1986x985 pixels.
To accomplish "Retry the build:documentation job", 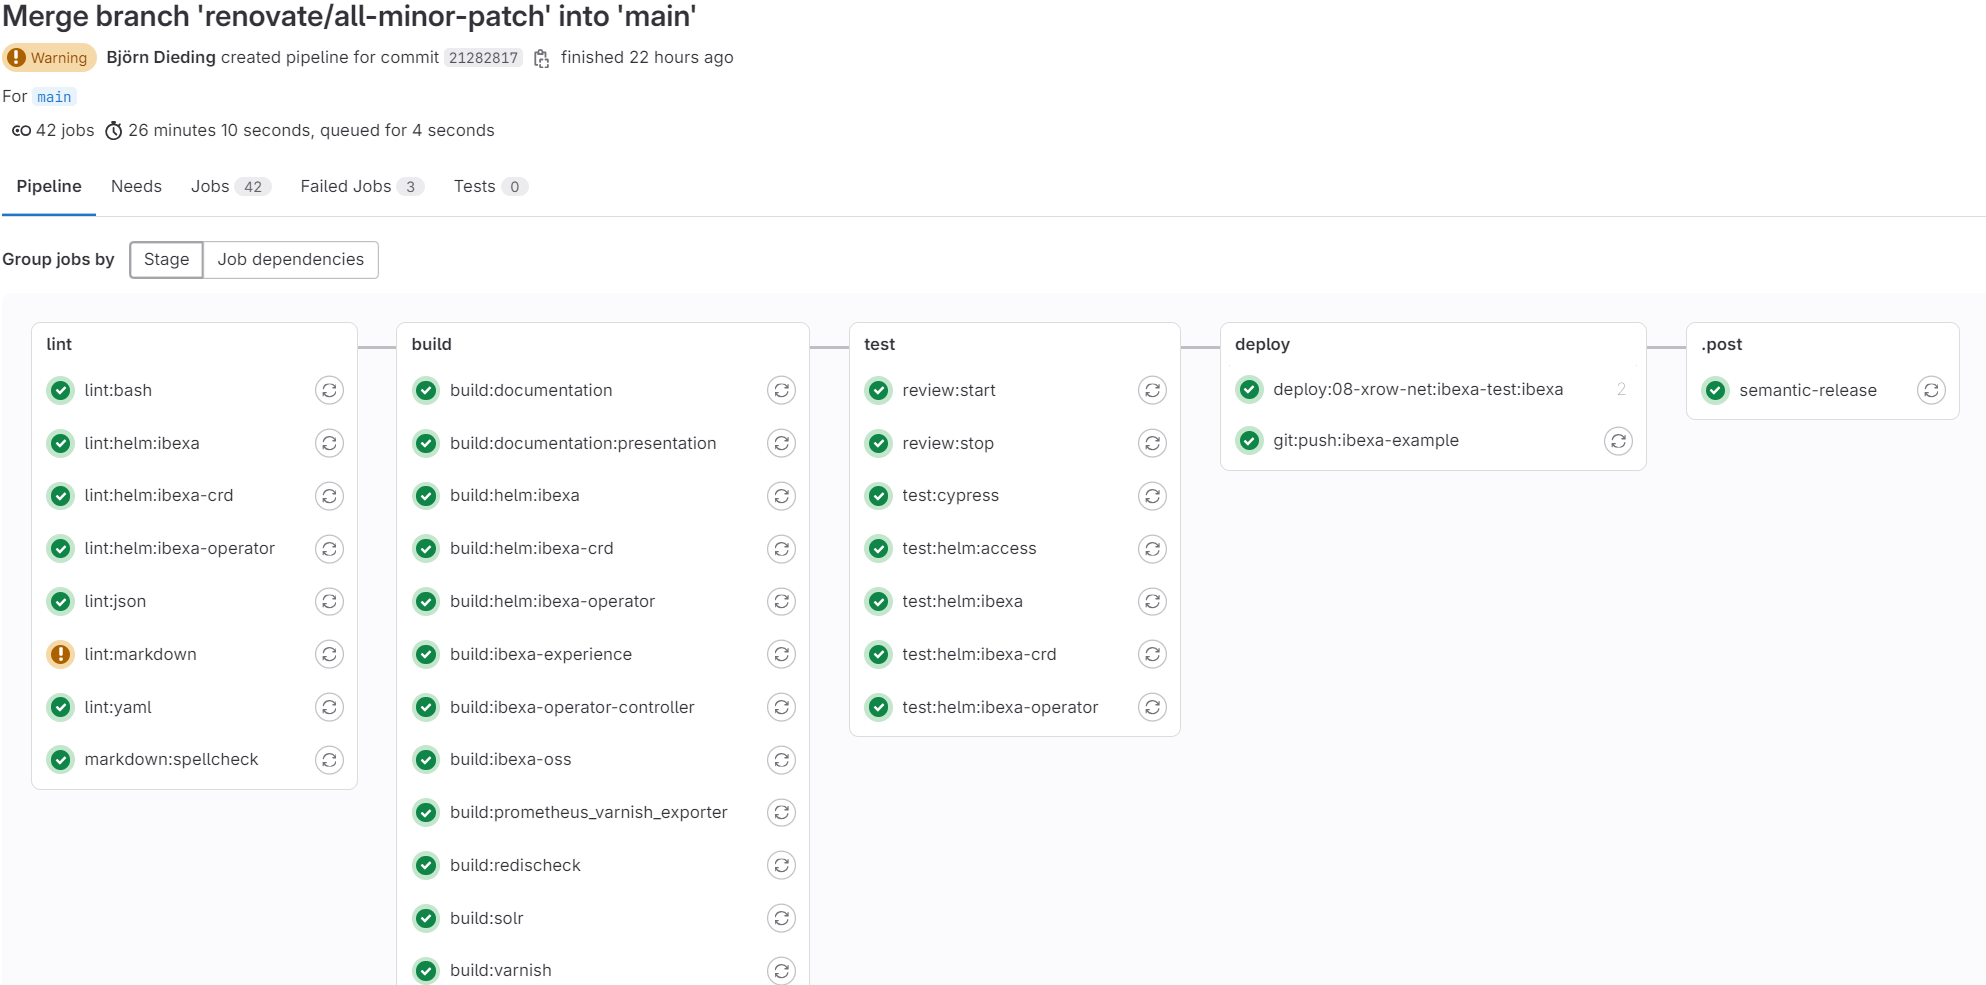I will point(782,390).
